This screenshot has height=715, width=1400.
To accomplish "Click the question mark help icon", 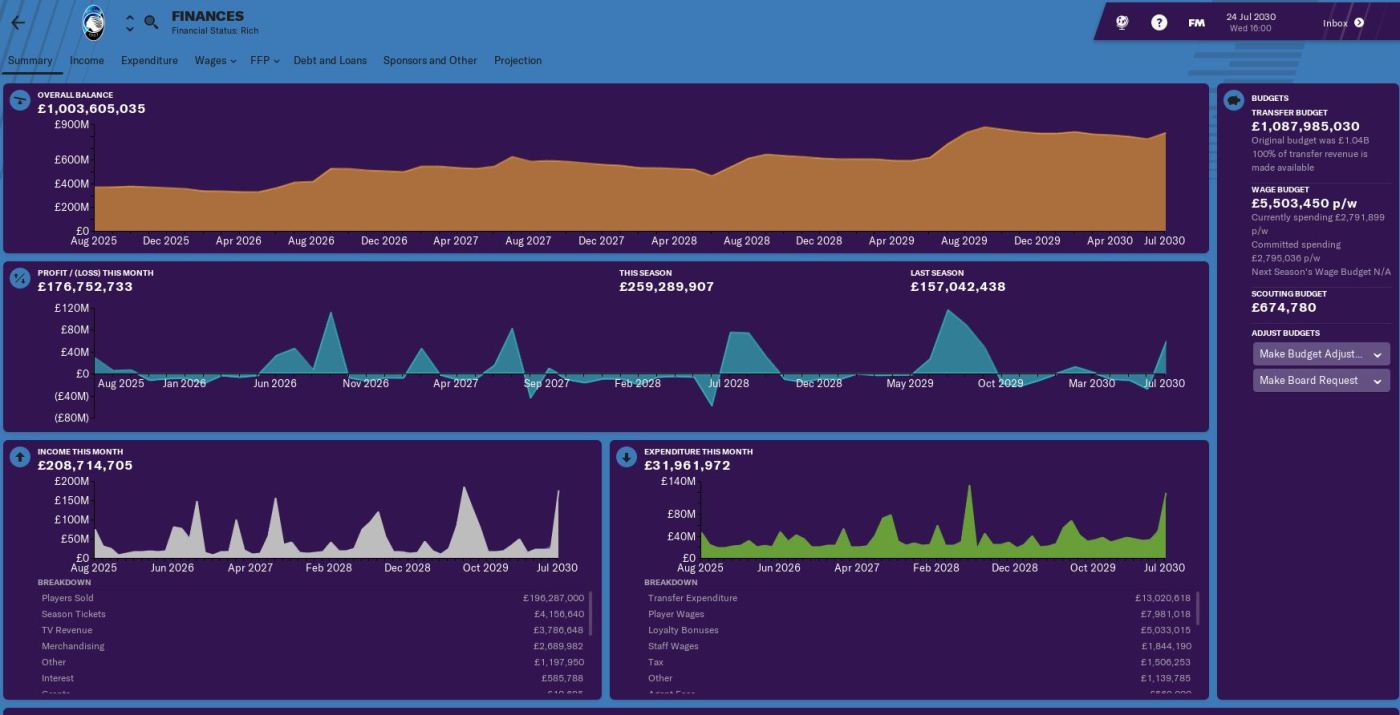I will (1159, 23).
